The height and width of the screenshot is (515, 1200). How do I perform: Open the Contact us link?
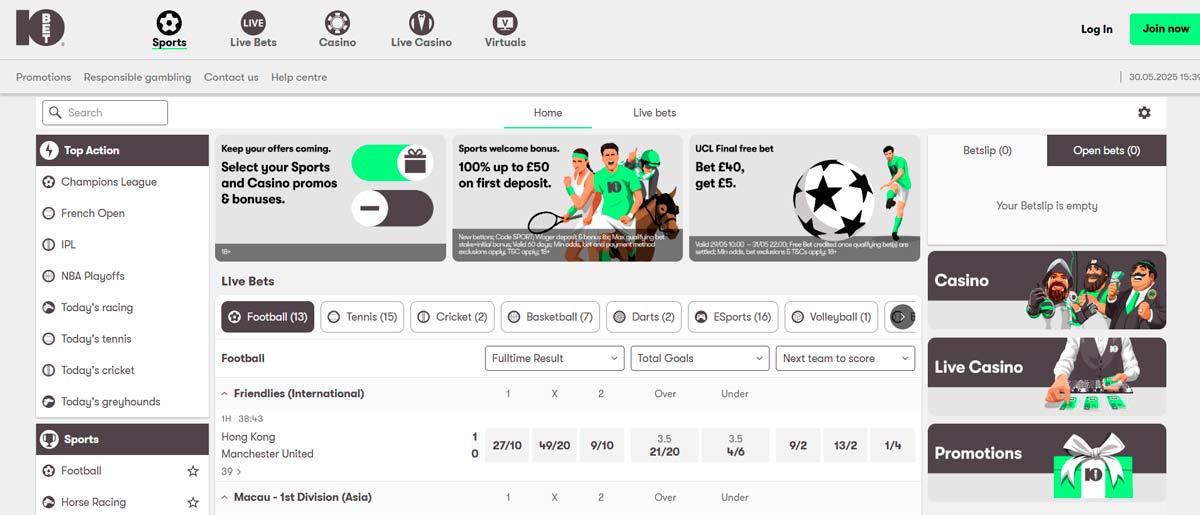tap(231, 77)
